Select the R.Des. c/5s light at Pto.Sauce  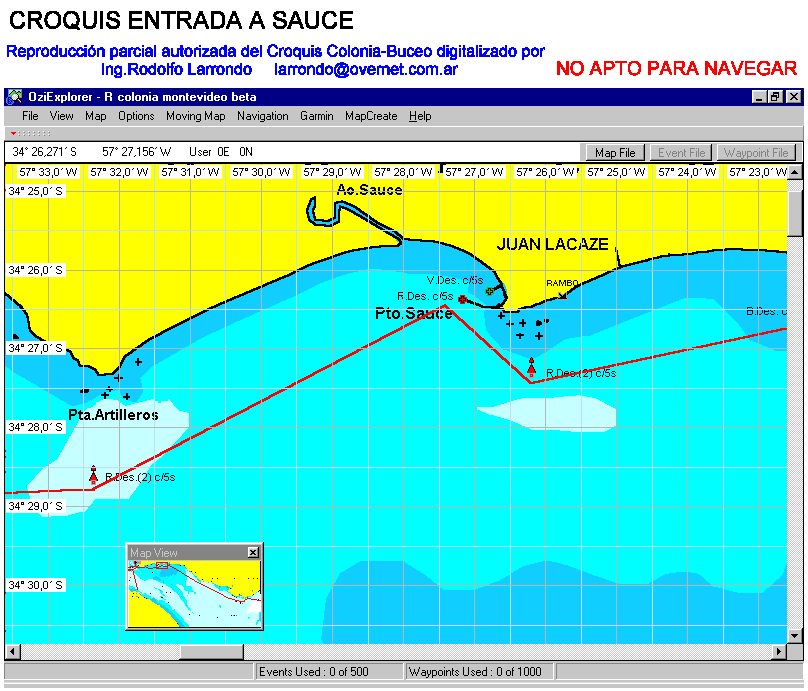pos(462,298)
